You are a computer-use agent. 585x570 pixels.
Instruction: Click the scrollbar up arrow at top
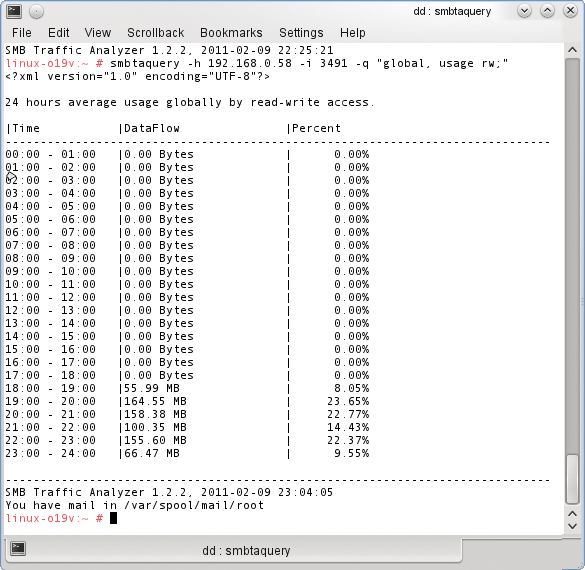click(x=572, y=50)
